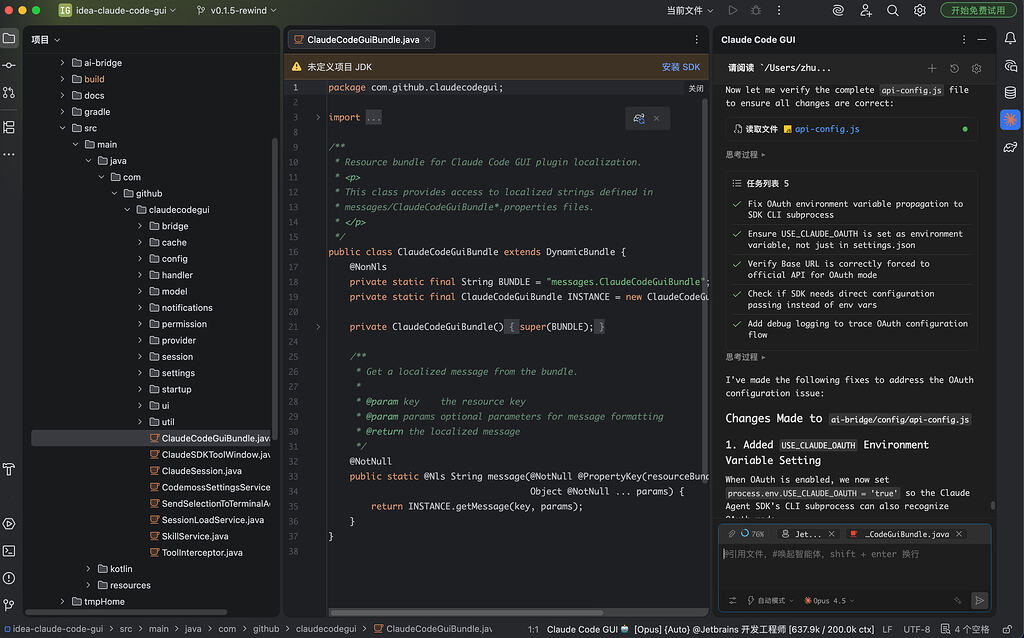Select ClaudeSession.java in project tree

(x=201, y=471)
